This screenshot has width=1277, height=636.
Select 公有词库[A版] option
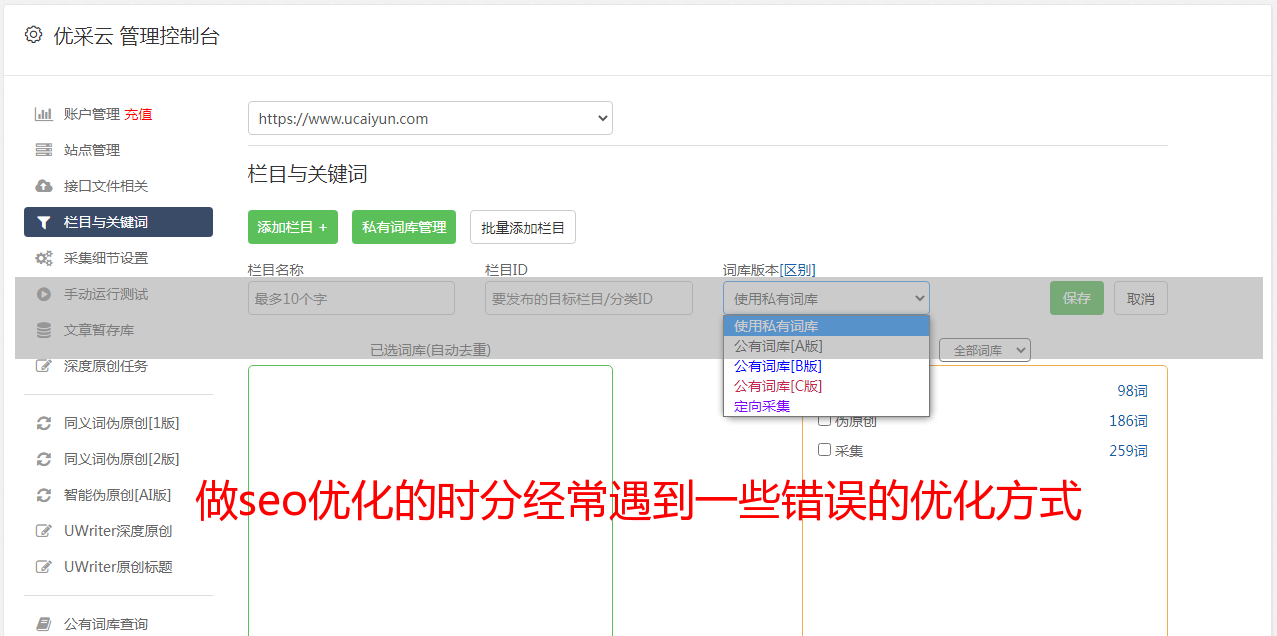[x=826, y=346]
